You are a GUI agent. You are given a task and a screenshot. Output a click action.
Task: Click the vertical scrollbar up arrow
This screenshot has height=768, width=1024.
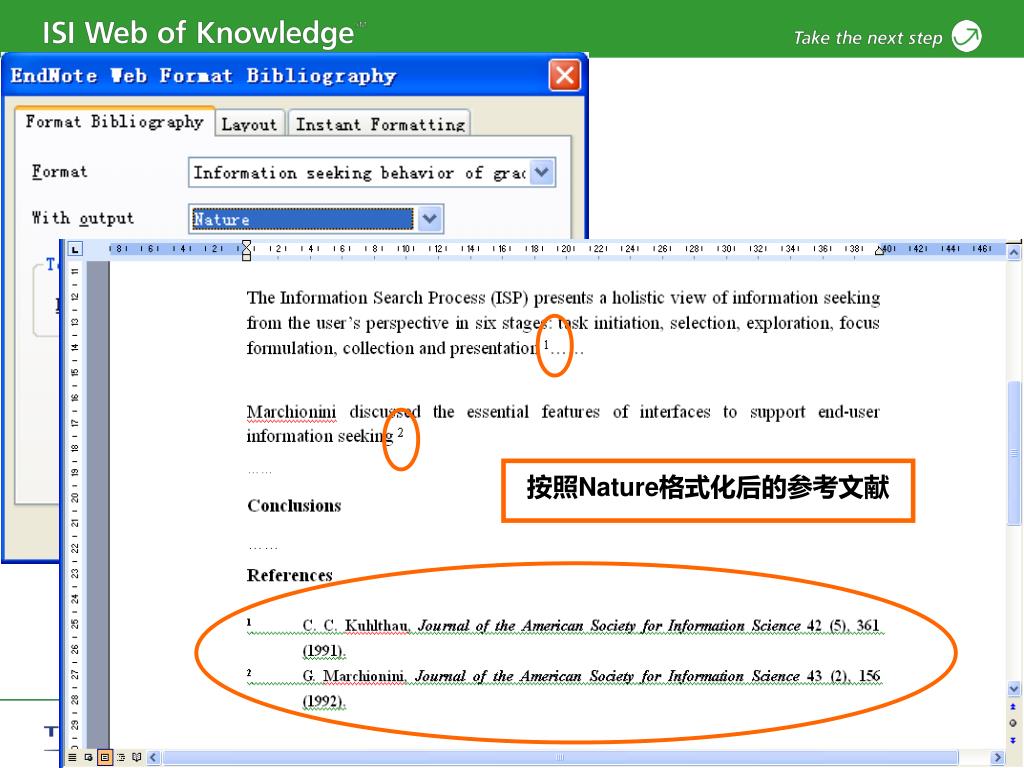[1014, 252]
